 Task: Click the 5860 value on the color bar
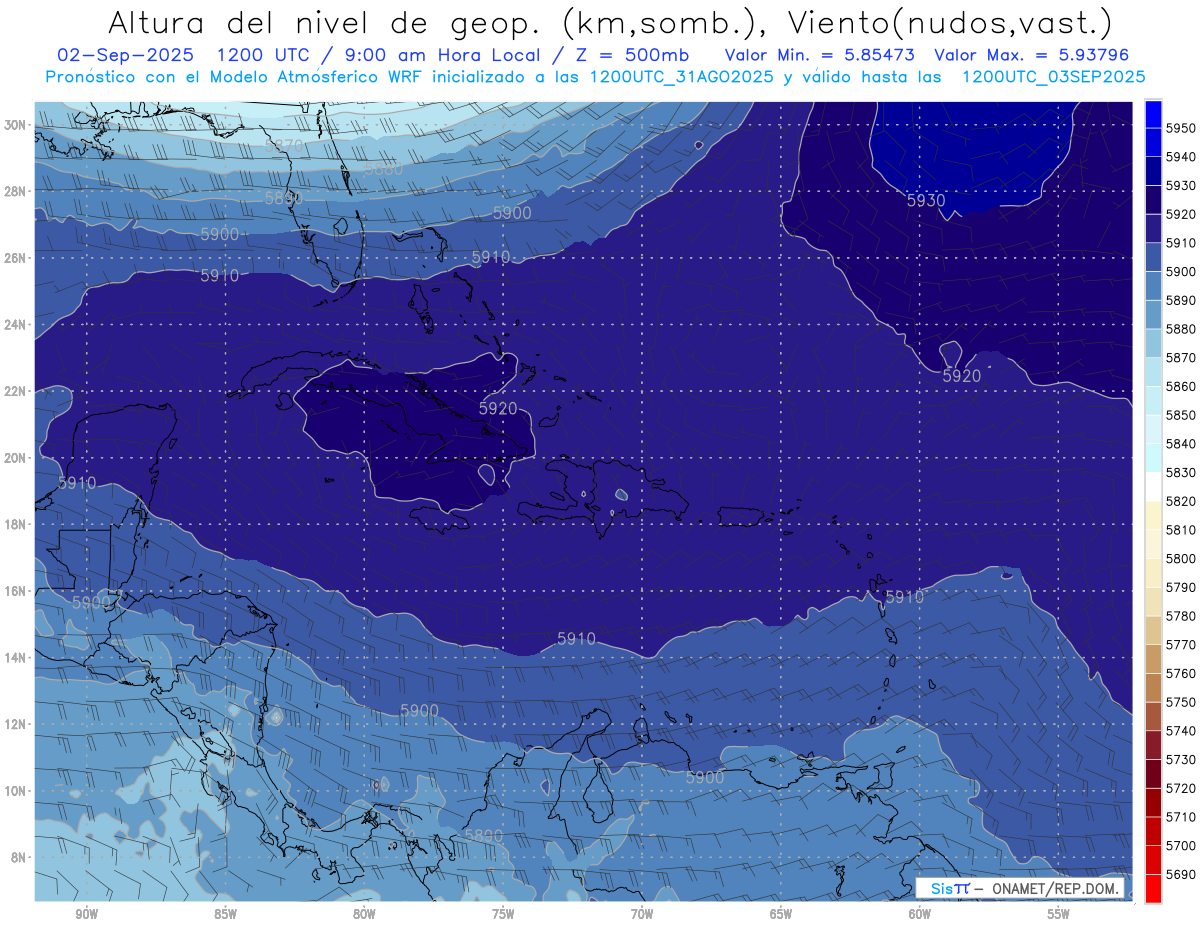click(x=1181, y=386)
